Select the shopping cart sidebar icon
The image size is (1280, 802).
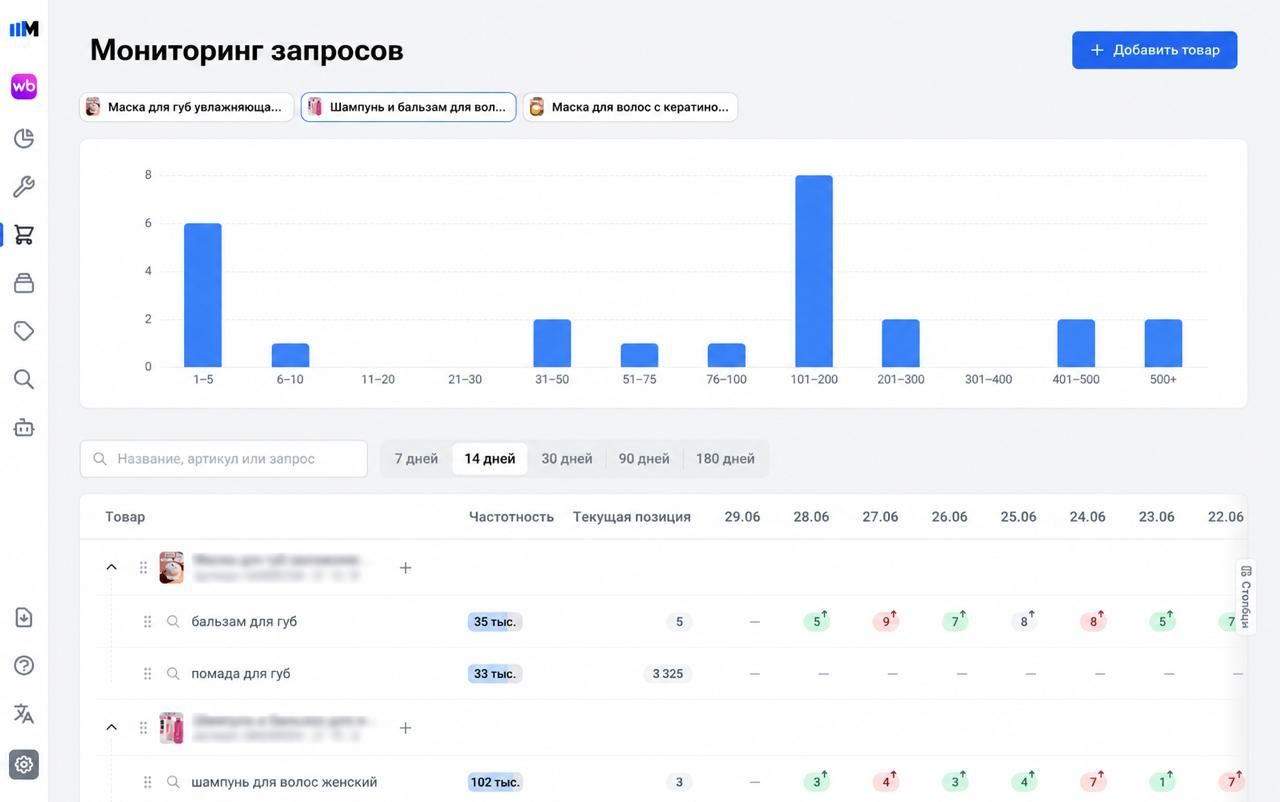pyautogui.click(x=24, y=235)
